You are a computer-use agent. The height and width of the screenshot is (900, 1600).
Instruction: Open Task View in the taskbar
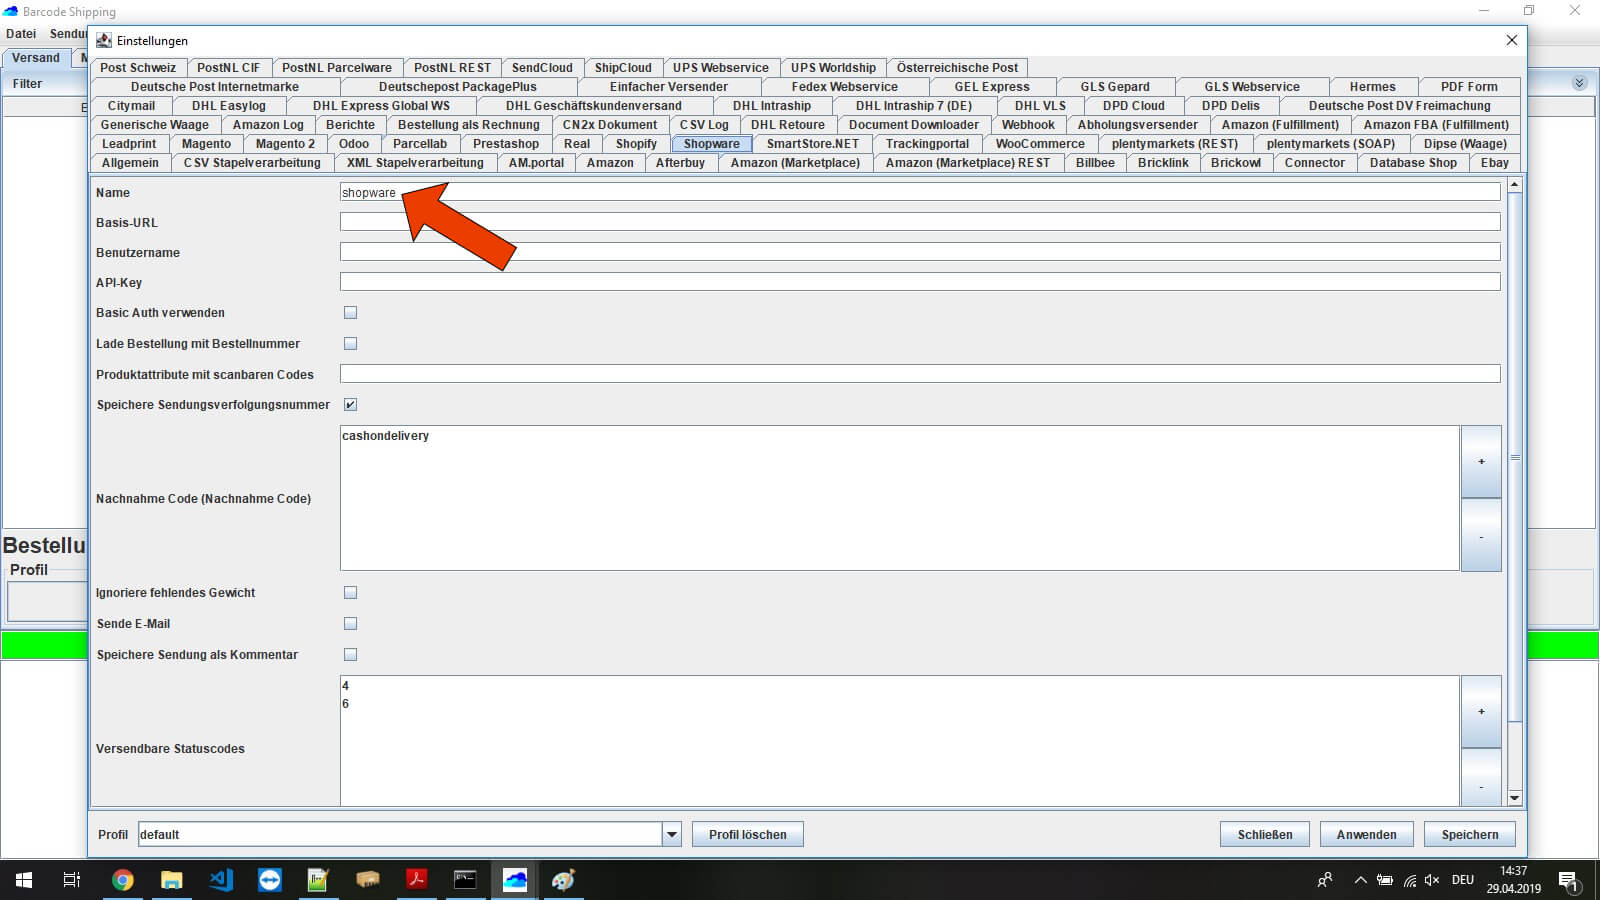coord(72,880)
